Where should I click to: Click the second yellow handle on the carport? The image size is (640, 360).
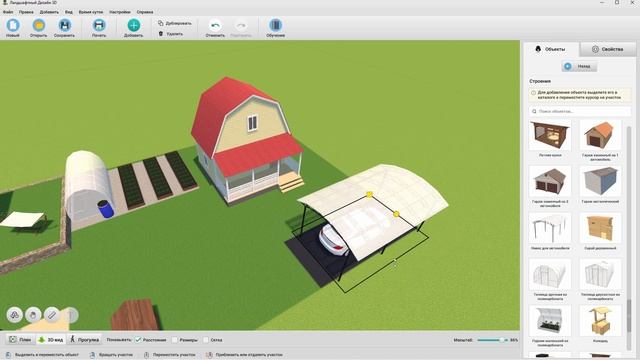(396, 214)
